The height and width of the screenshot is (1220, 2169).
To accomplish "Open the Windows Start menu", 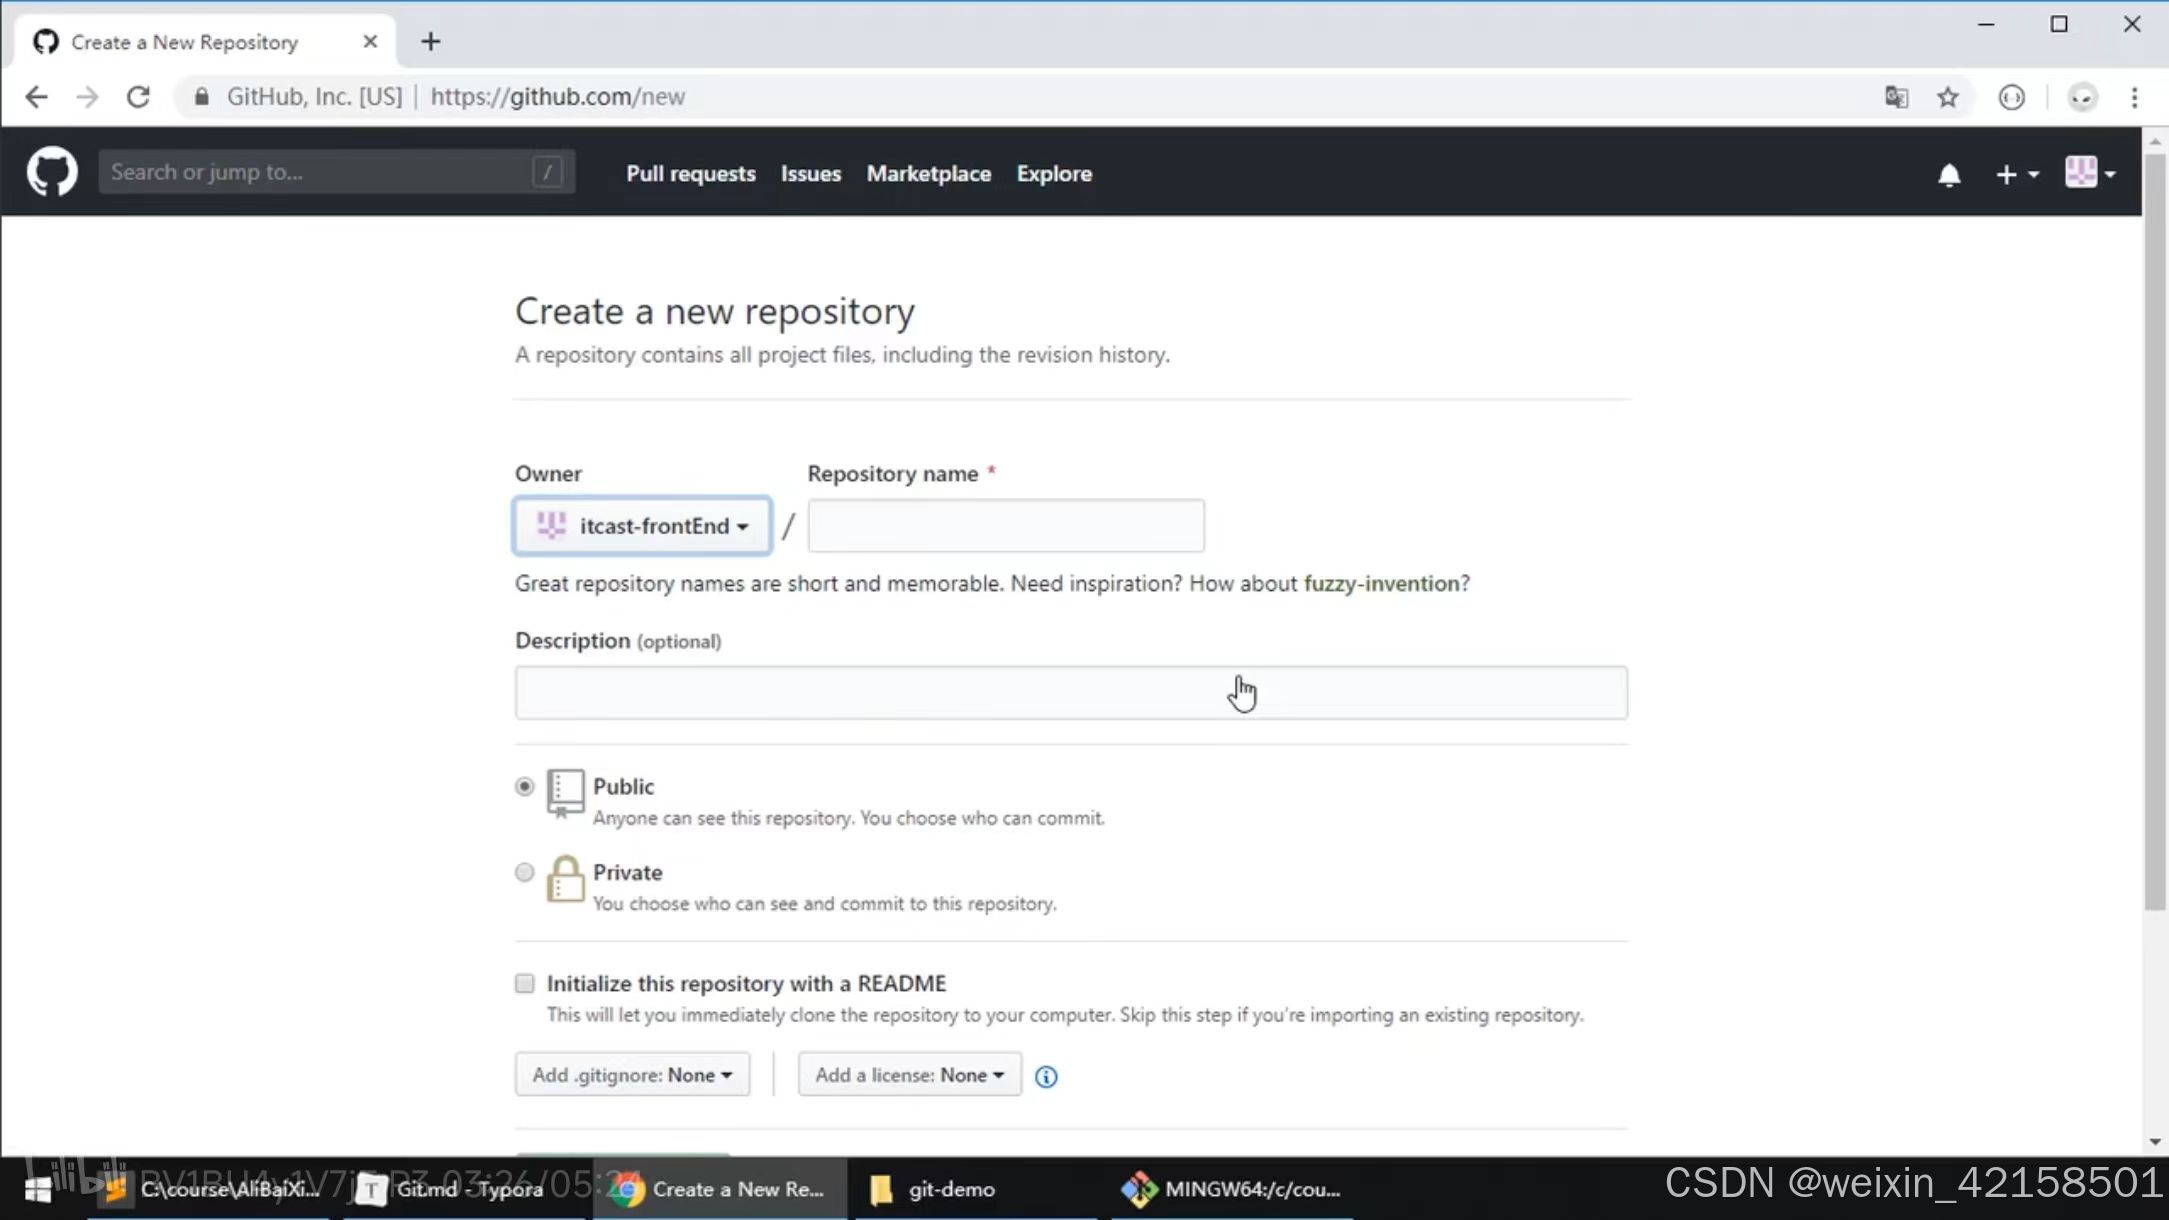I will tap(38, 1189).
